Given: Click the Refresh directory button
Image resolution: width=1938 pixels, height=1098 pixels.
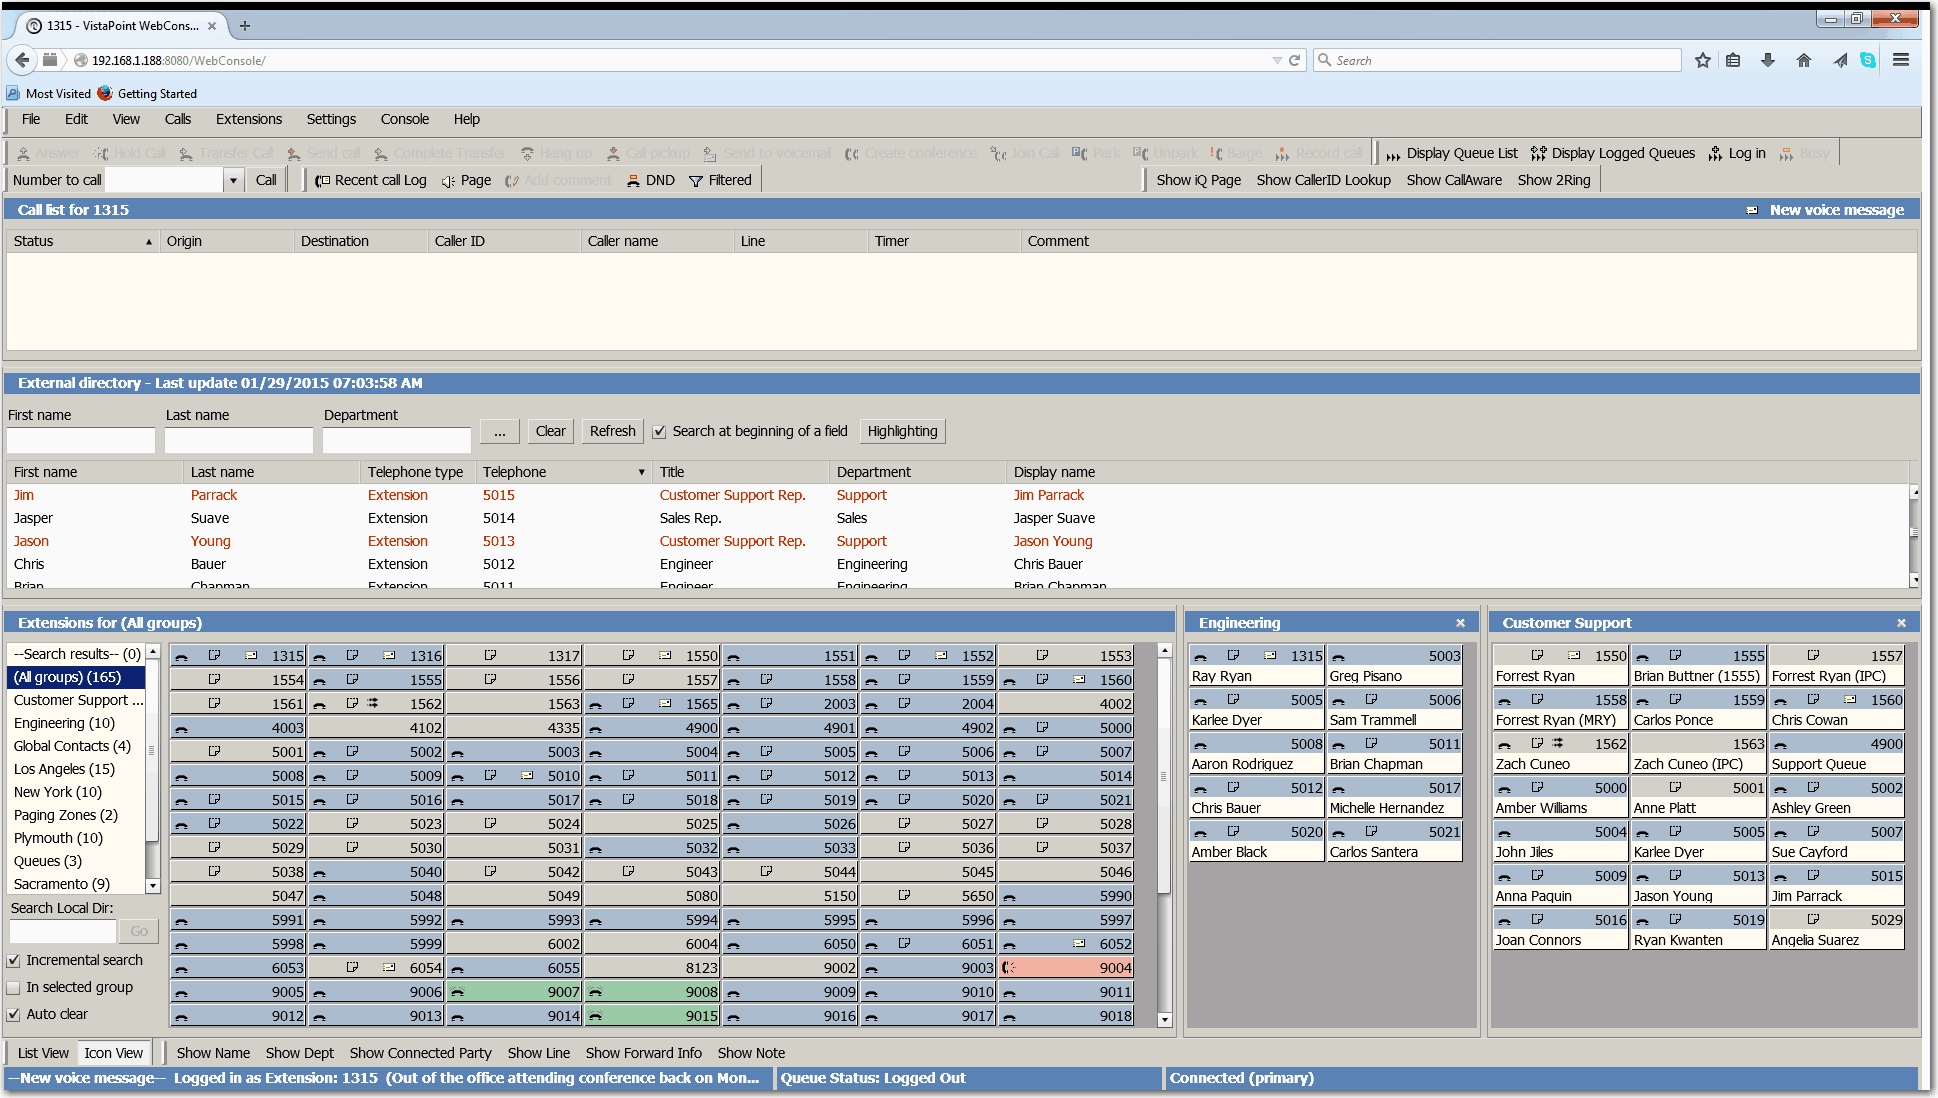Looking at the screenshot, I should tap(612, 431).
